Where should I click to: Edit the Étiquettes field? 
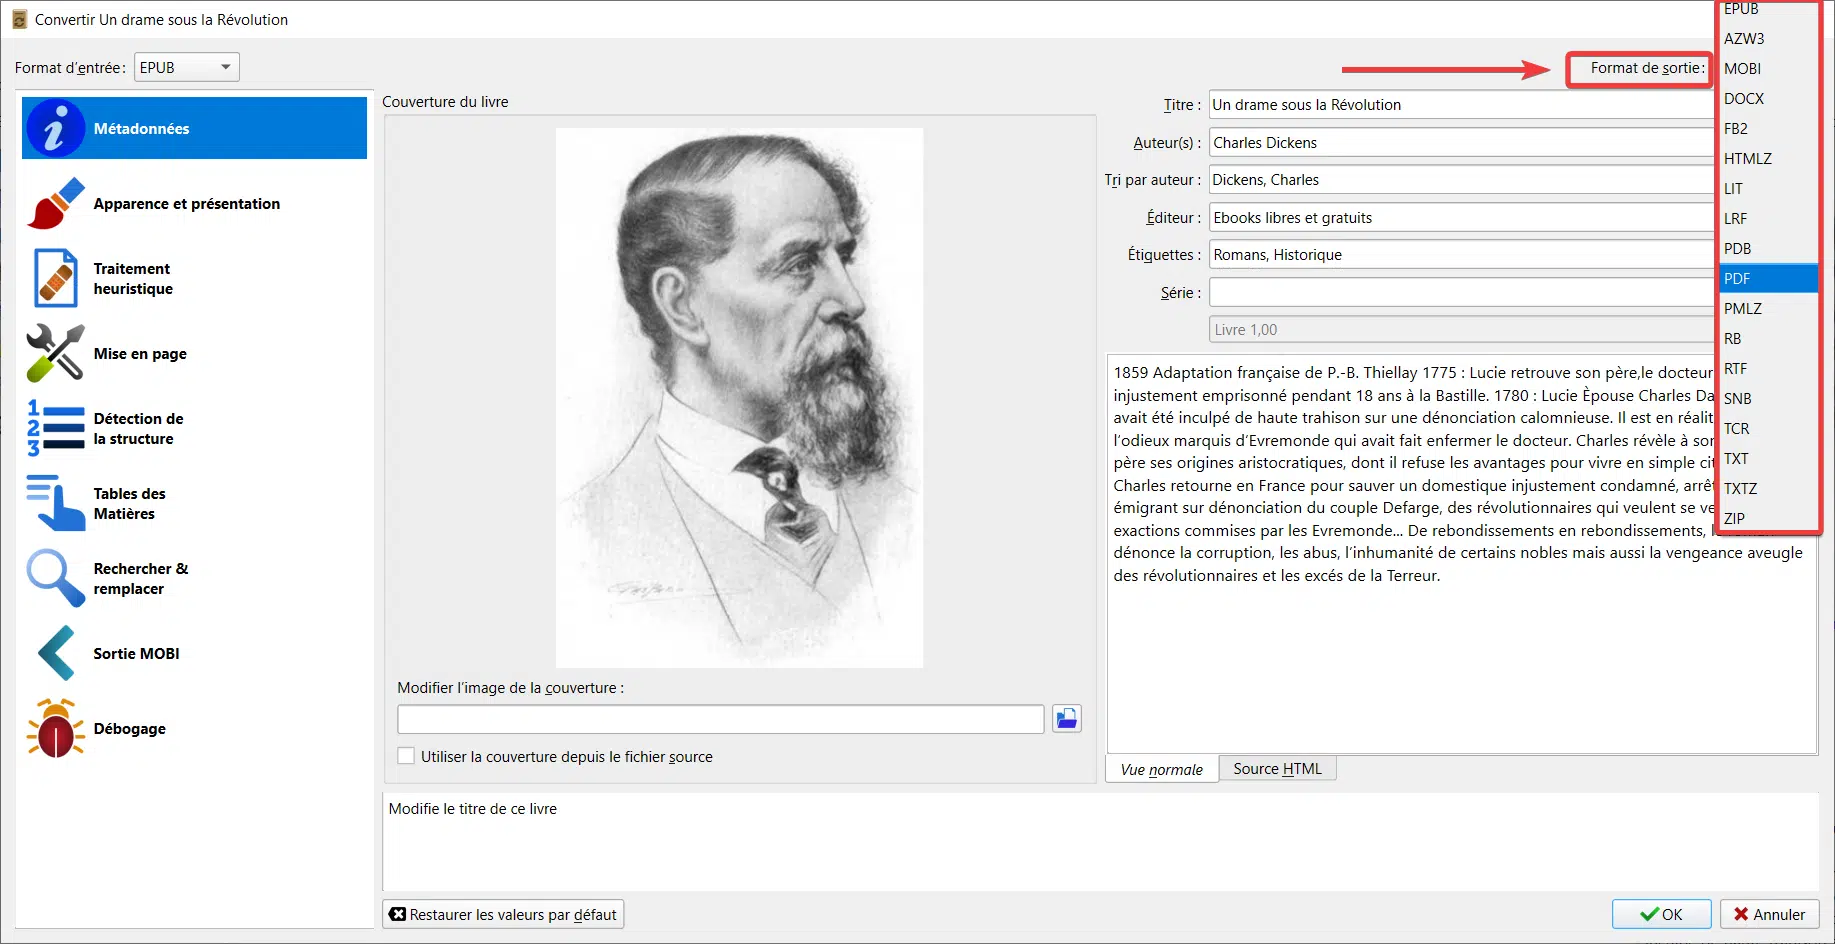(x=1462, y=255)
